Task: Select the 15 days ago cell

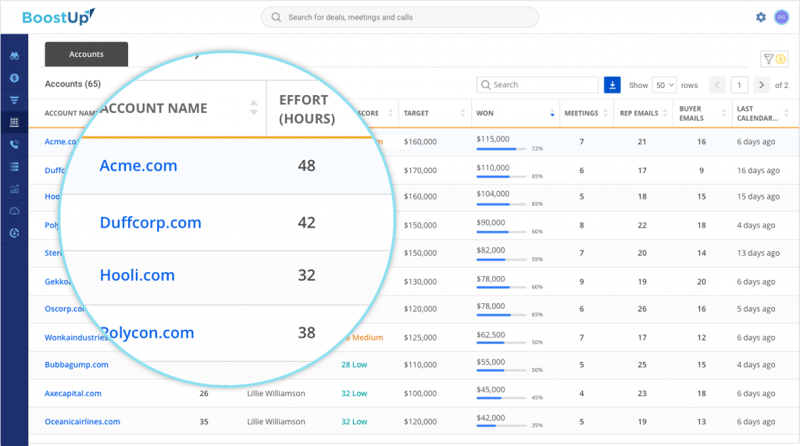Action: [x=758, y=196]
